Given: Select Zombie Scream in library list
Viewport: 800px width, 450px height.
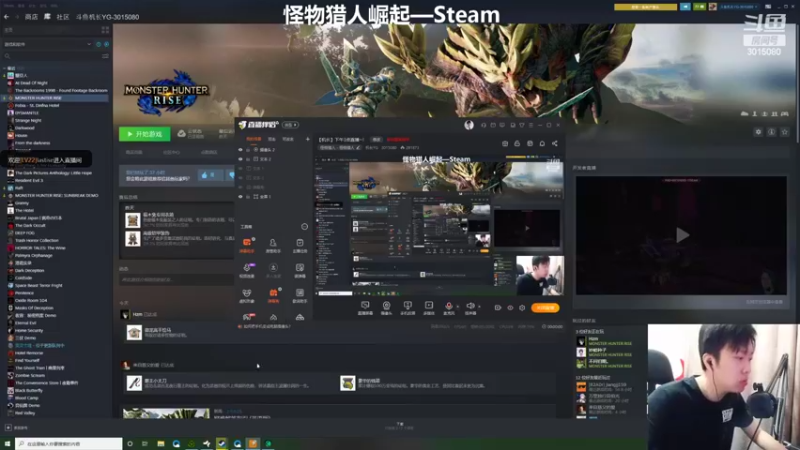Looking at the screenshot, I should coord(30,376).
